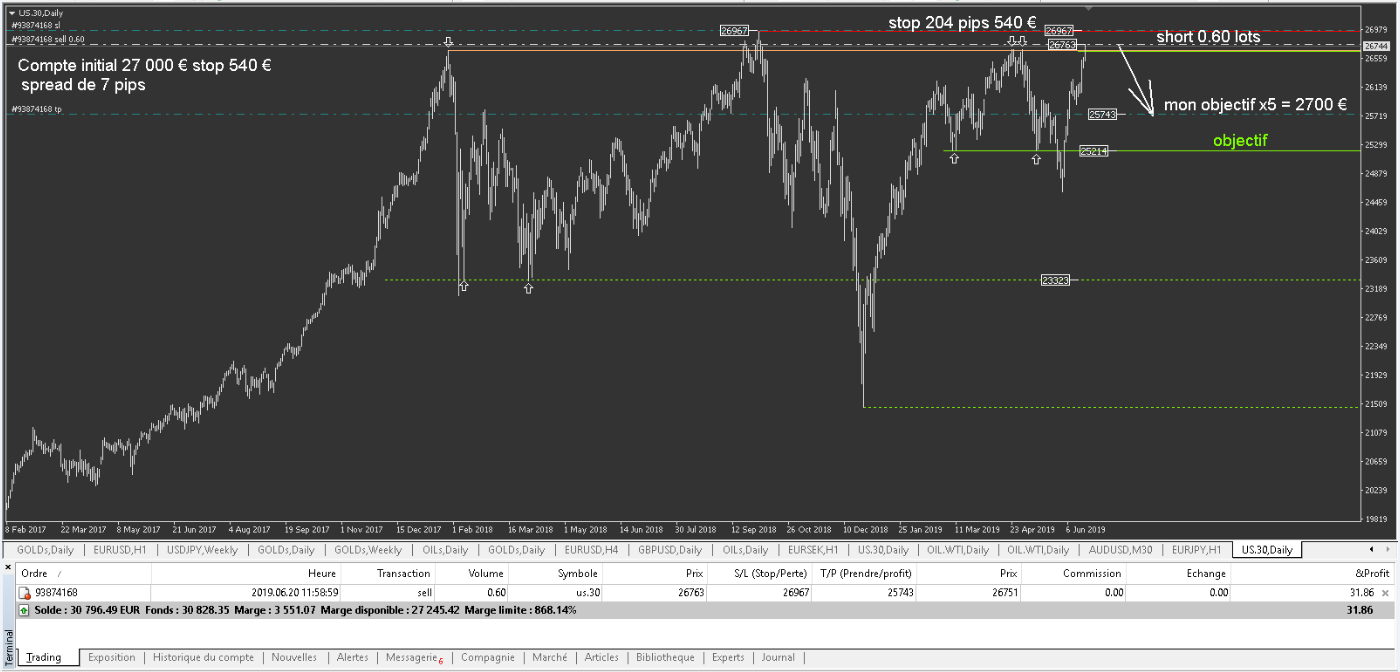
Task: Open the Alertes tab
Action: 352,657
